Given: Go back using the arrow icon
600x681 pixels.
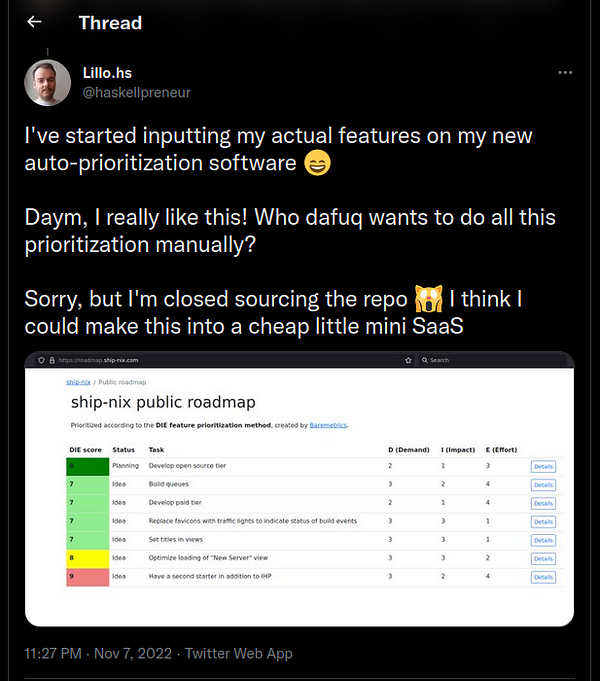Looking at the screenshot, I should point(34,22).
